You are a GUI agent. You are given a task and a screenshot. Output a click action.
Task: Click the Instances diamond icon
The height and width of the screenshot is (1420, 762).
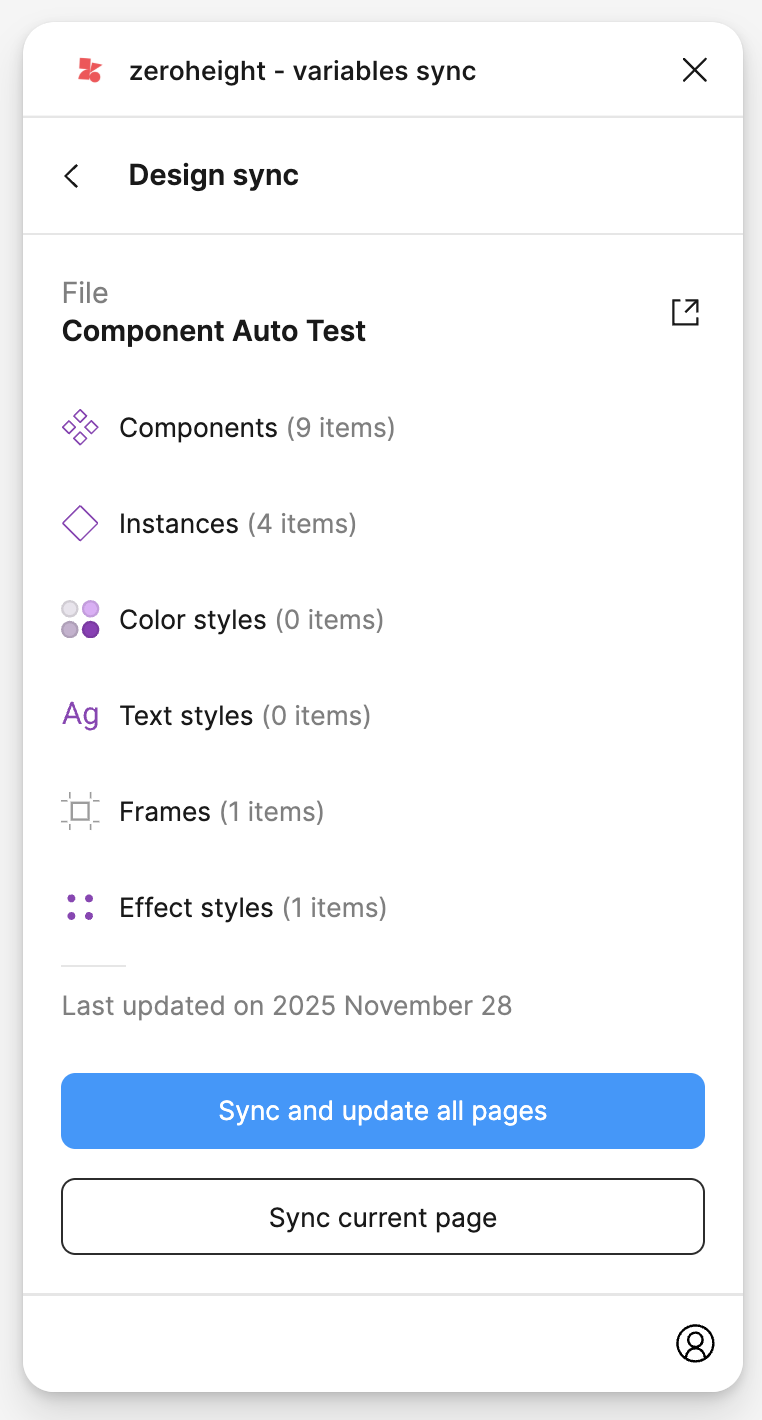click(x=80, y=524)
